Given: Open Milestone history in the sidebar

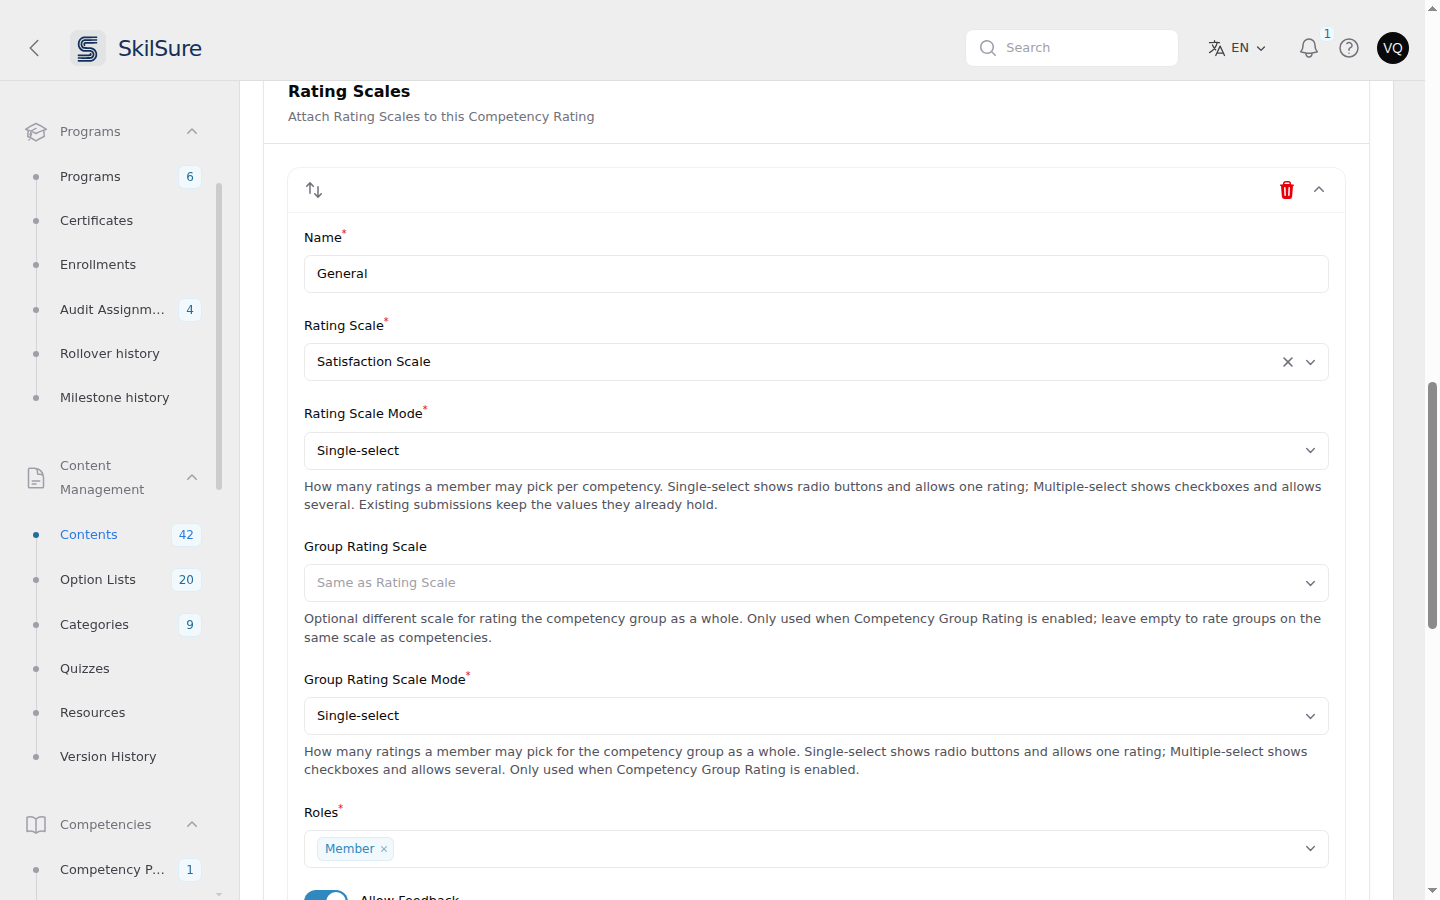Looking at the screenshot, I should [x=115, y=398].
